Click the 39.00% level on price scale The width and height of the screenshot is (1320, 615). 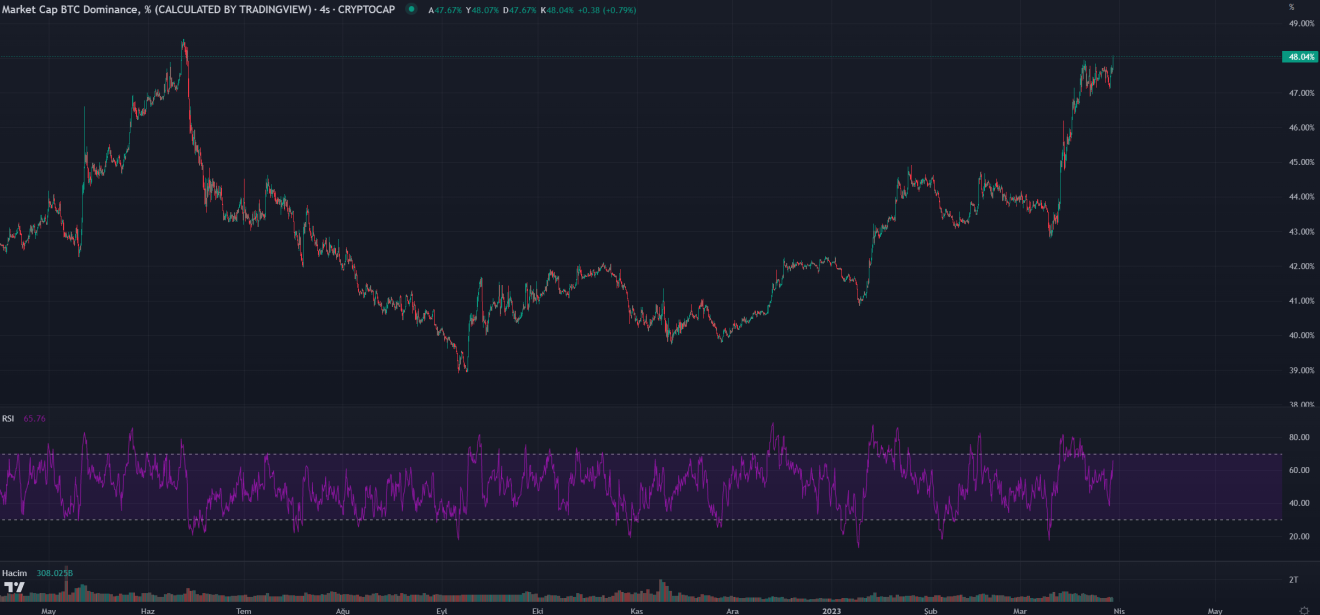(x=1301, y=370)
